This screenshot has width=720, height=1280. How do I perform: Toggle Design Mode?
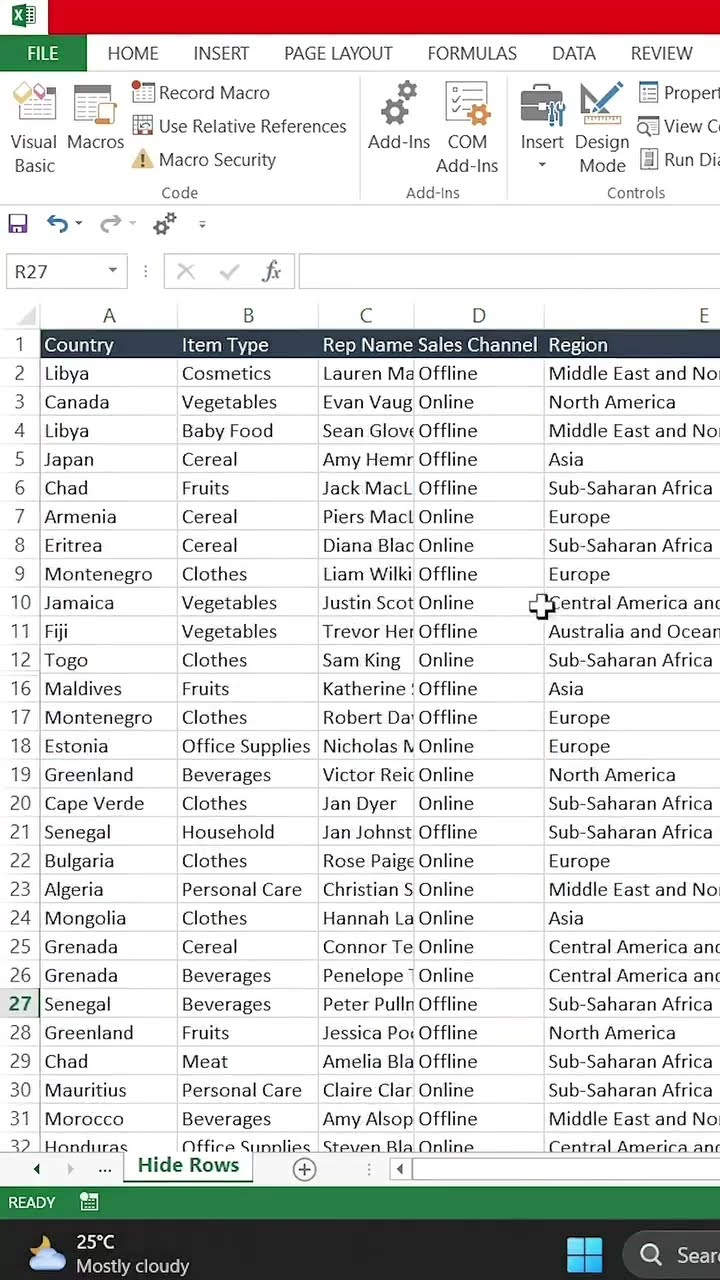coord(602,128)
